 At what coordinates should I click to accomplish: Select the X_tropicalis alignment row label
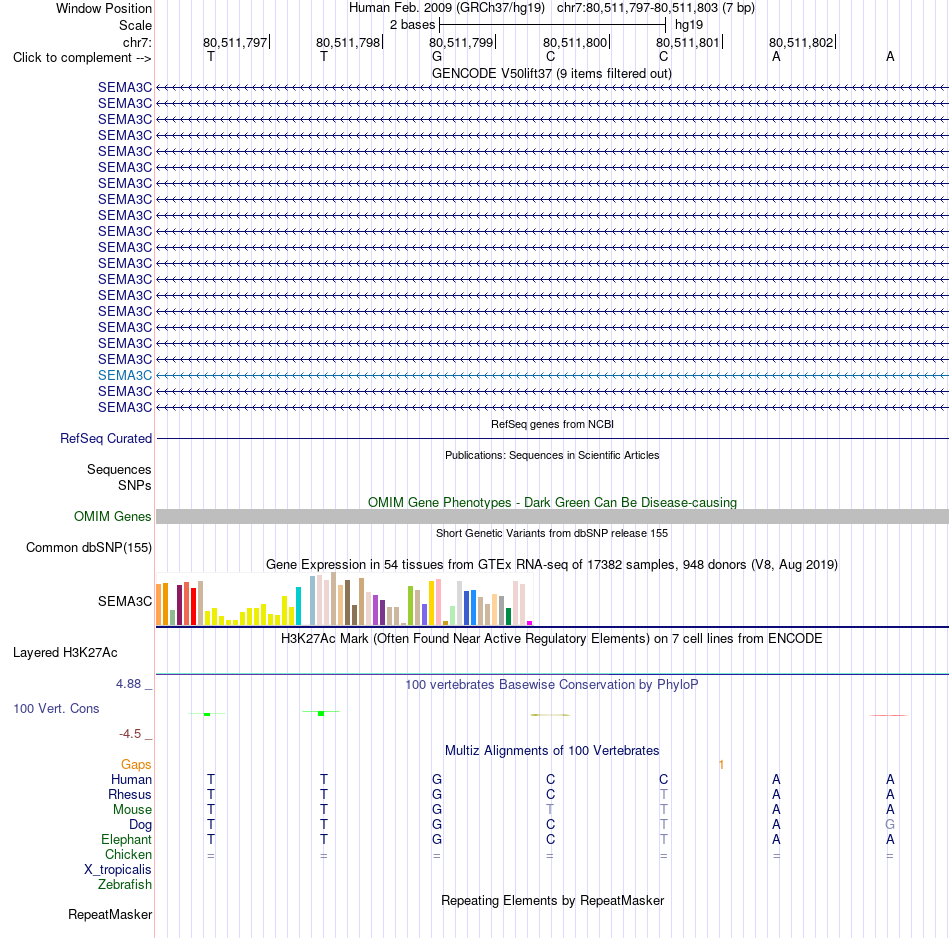point(118,870)
